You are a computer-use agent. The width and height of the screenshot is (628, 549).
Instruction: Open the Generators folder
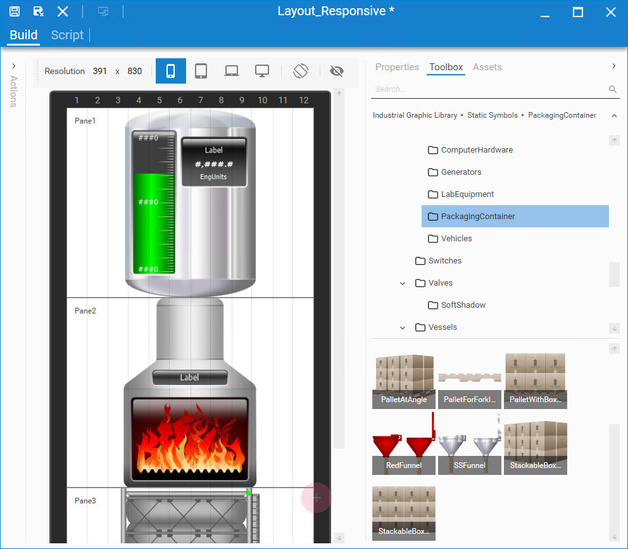(x=460, y=172)
